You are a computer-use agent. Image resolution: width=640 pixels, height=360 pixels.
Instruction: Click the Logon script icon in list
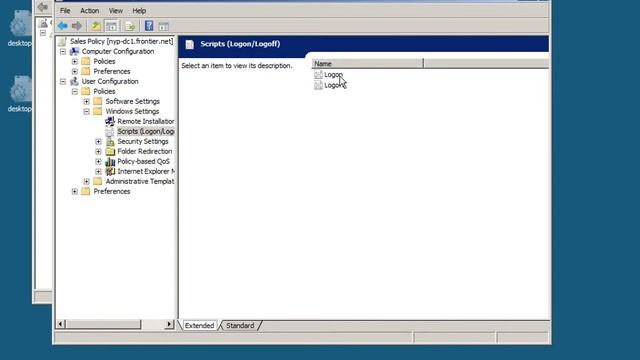pyautogui.click(x=318, y=75)
